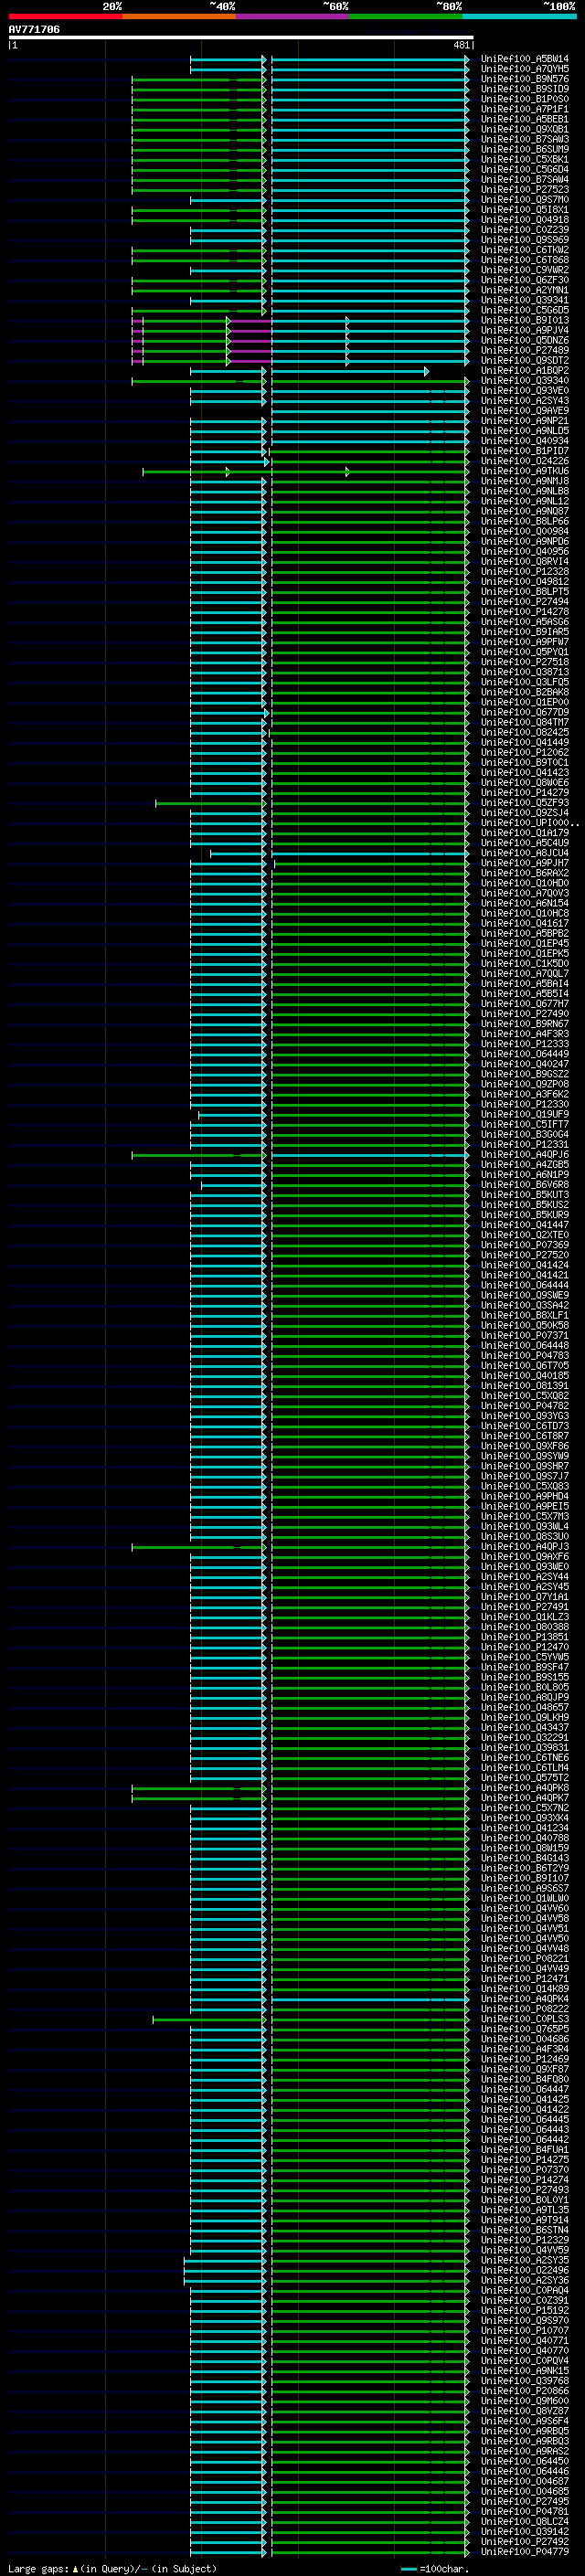Select hit label UniRef100_P12328
Viewport: 585px width, 2576px height.
pyautogui.click(x=525, y=571)
